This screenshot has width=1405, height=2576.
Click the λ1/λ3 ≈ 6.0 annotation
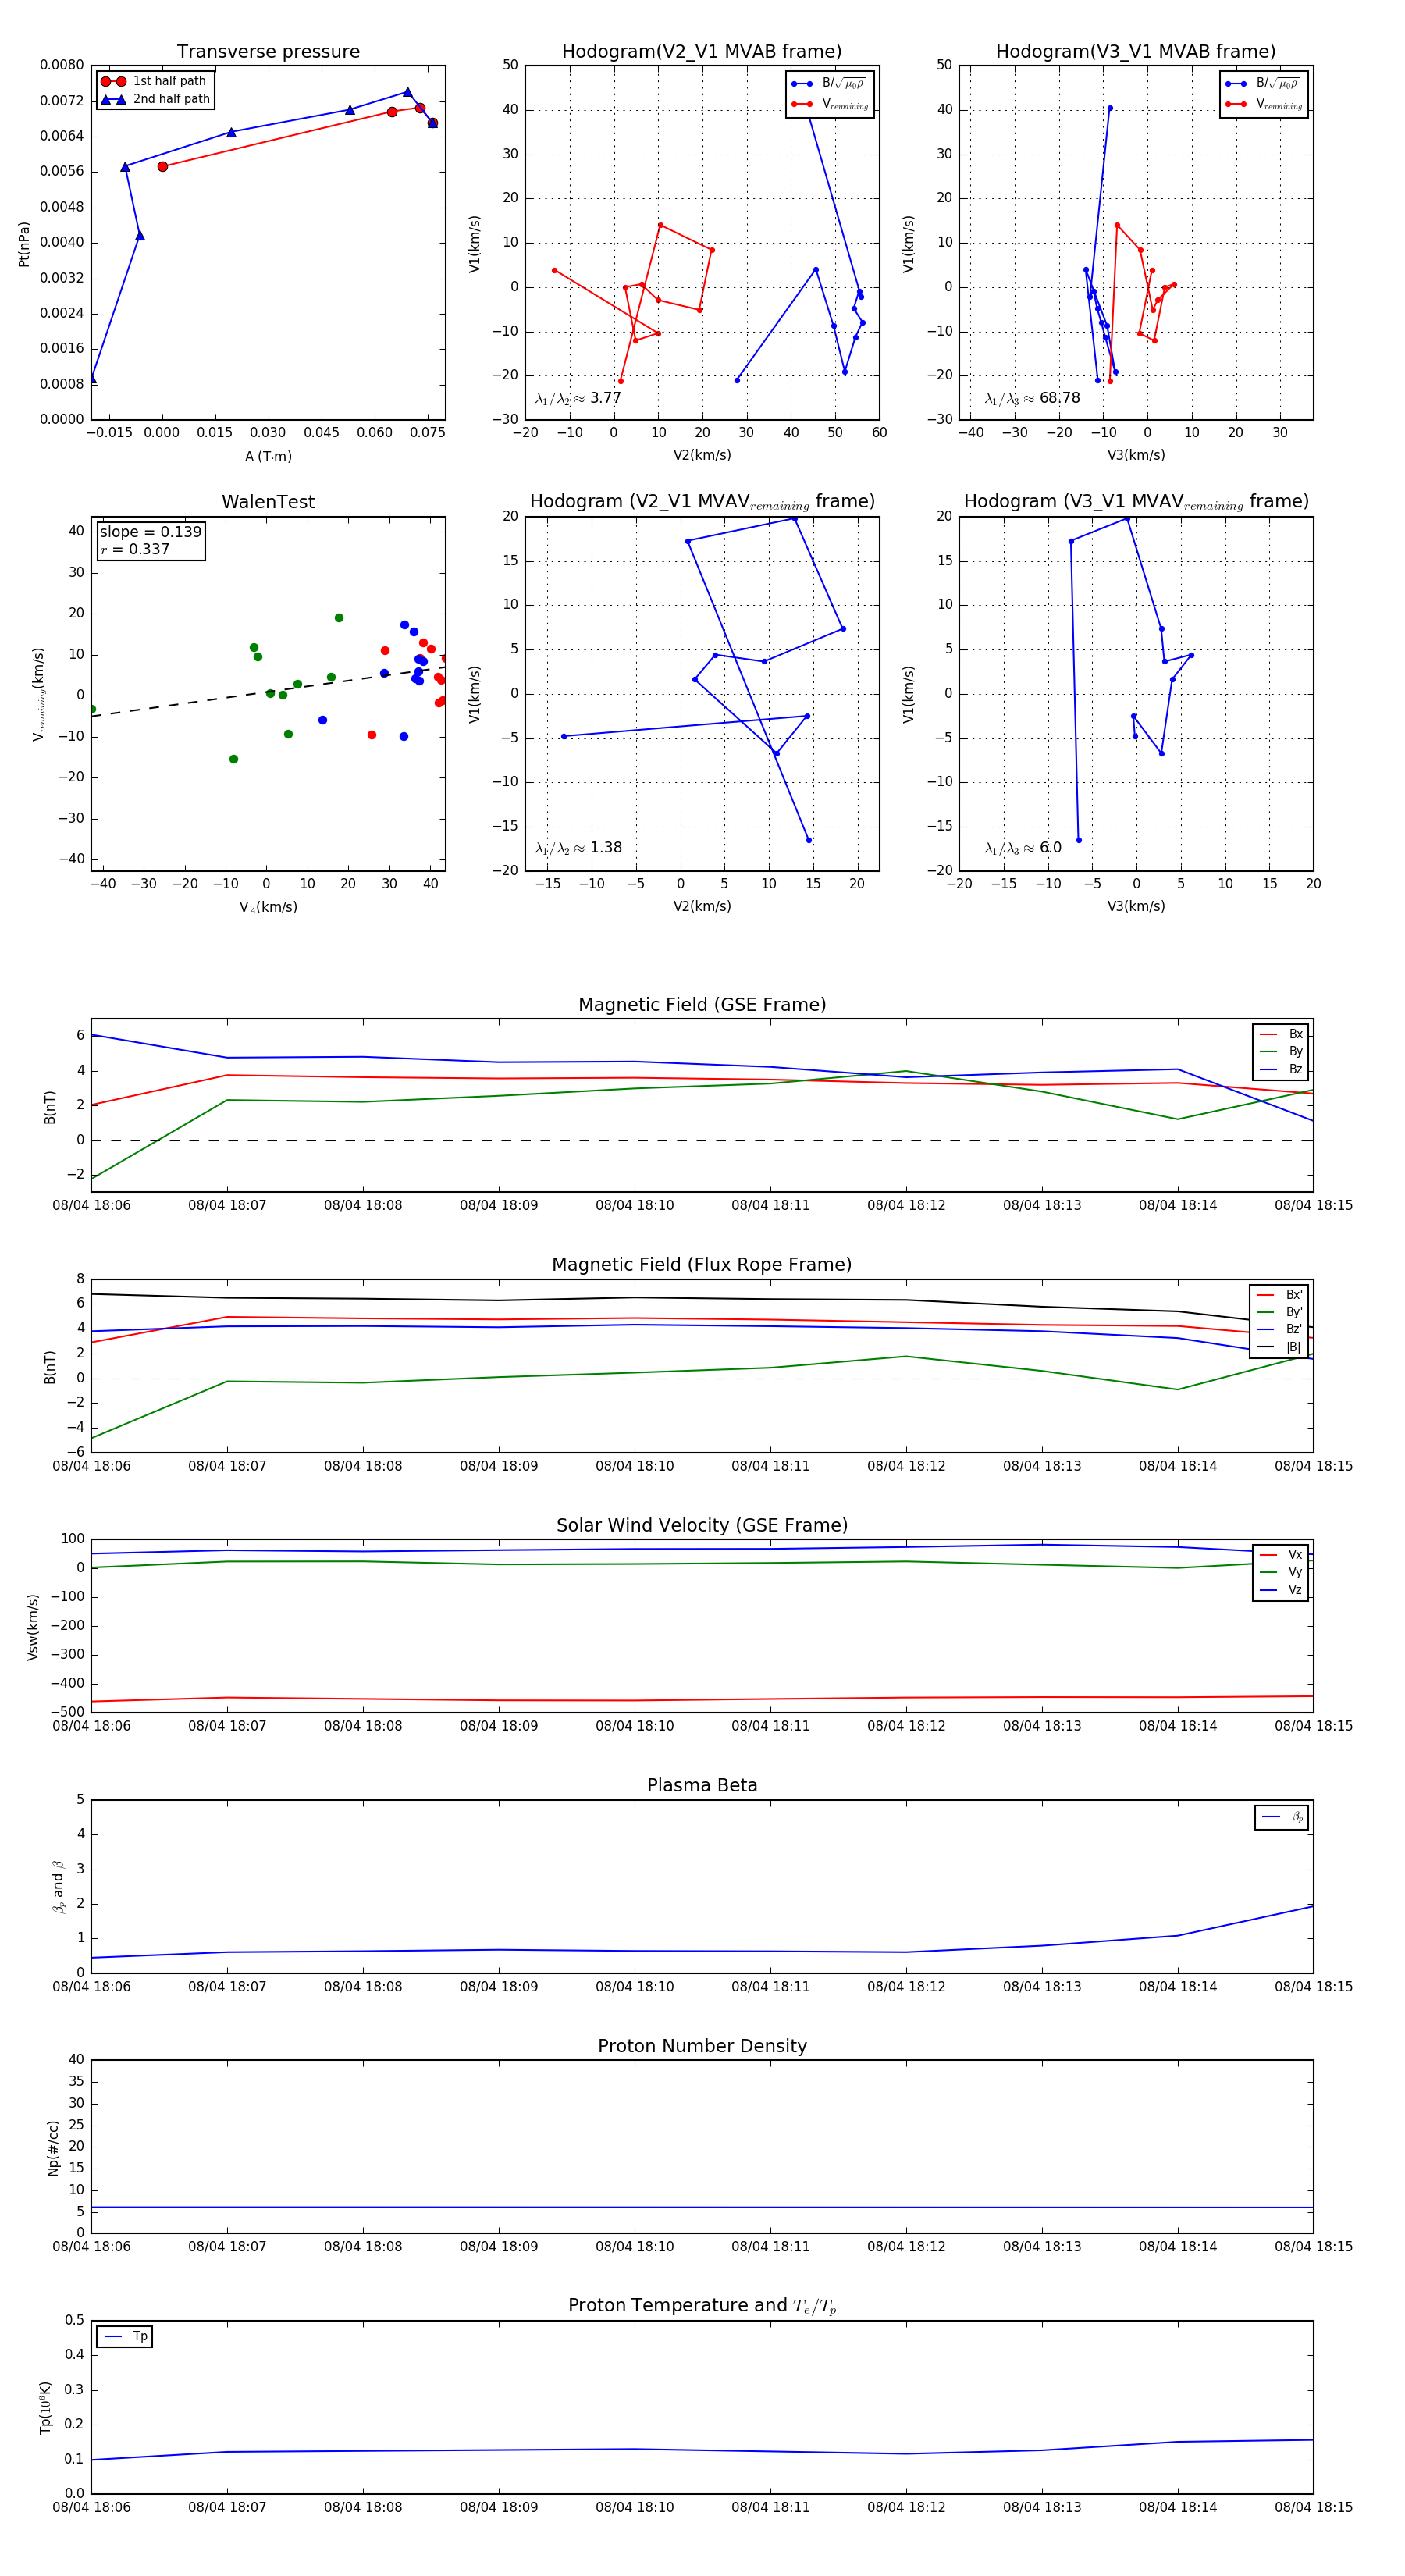point(1023,848)
